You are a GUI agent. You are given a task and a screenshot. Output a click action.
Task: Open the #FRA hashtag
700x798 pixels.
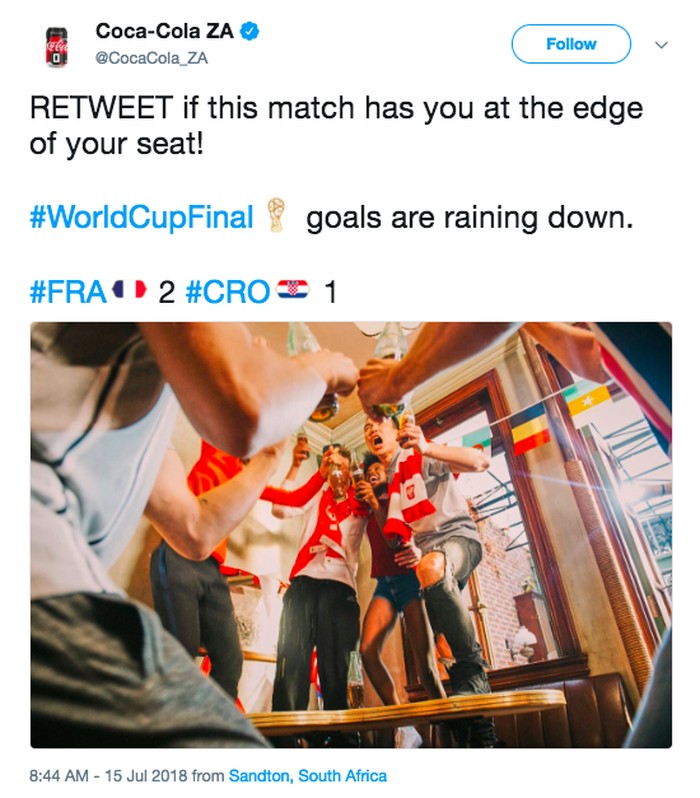[68, 292]
